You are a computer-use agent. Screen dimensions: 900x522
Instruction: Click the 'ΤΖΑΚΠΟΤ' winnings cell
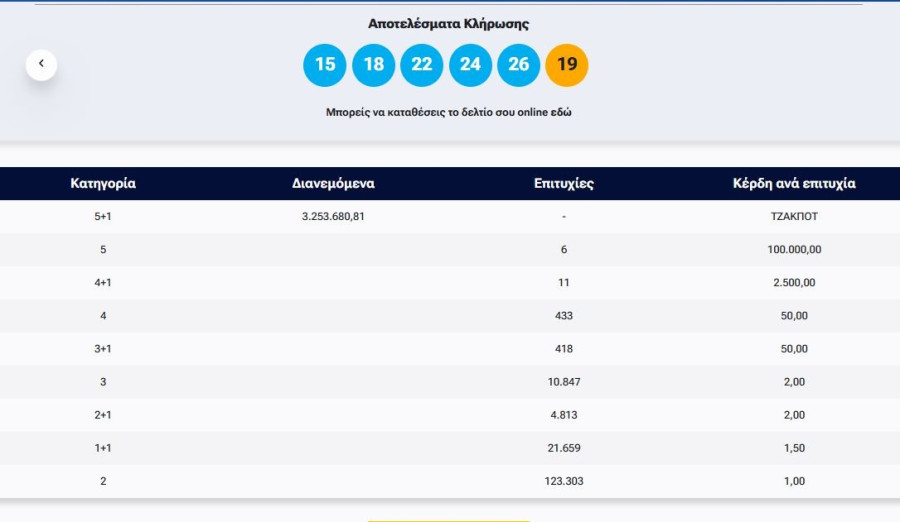[794, 216]
